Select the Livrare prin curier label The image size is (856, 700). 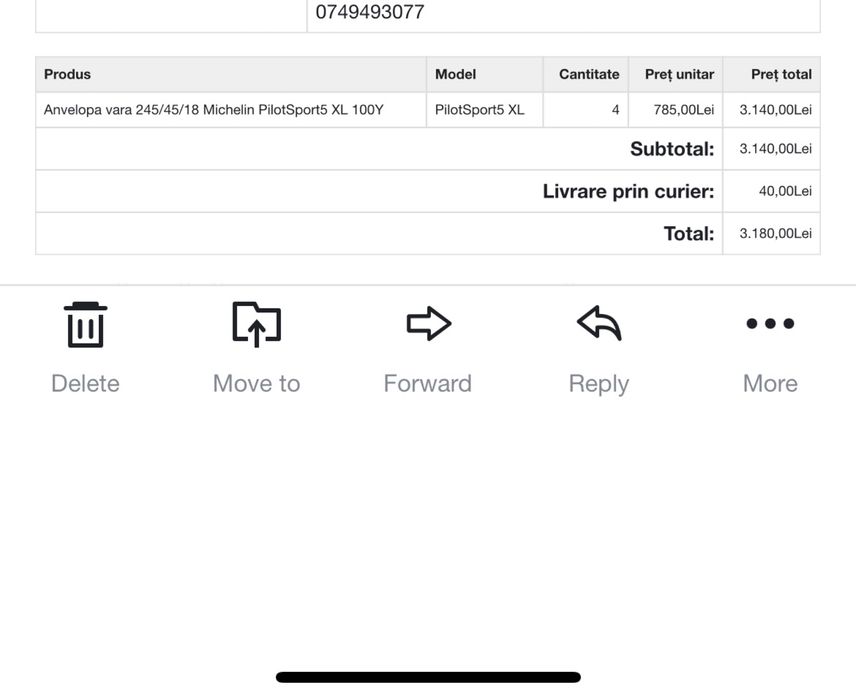point(628,191)
